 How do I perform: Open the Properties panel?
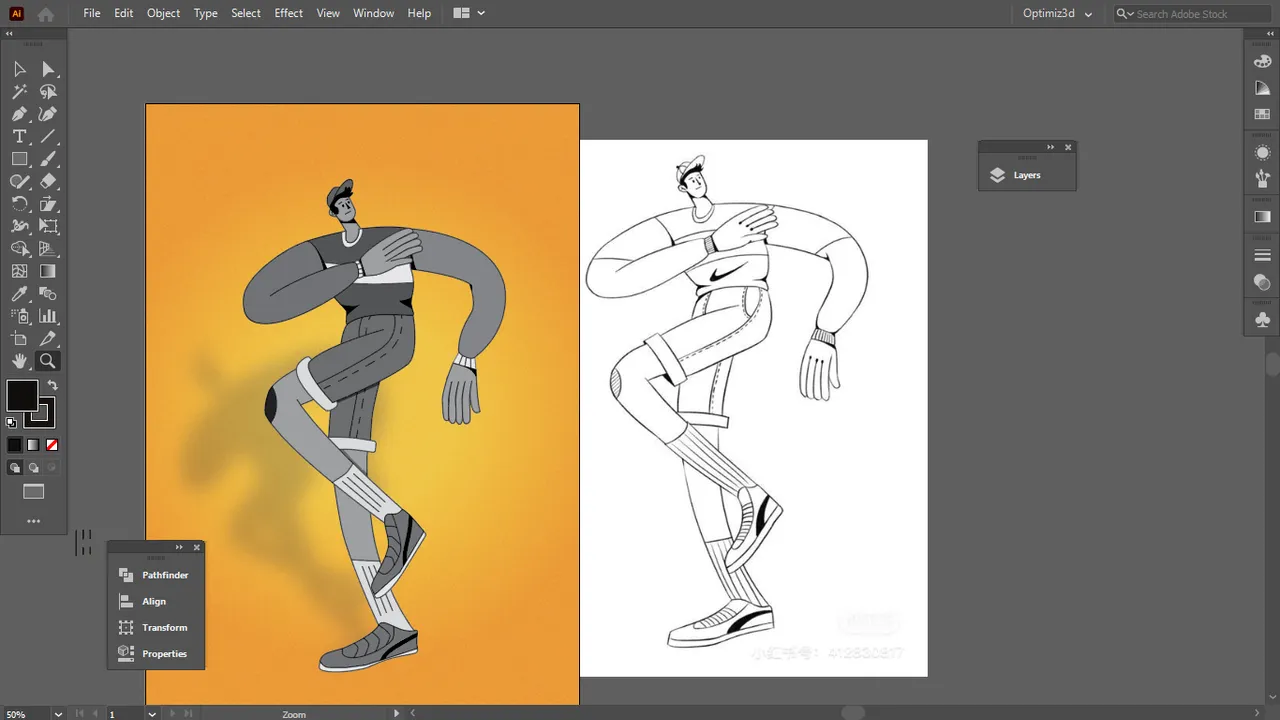coord(156,653)
